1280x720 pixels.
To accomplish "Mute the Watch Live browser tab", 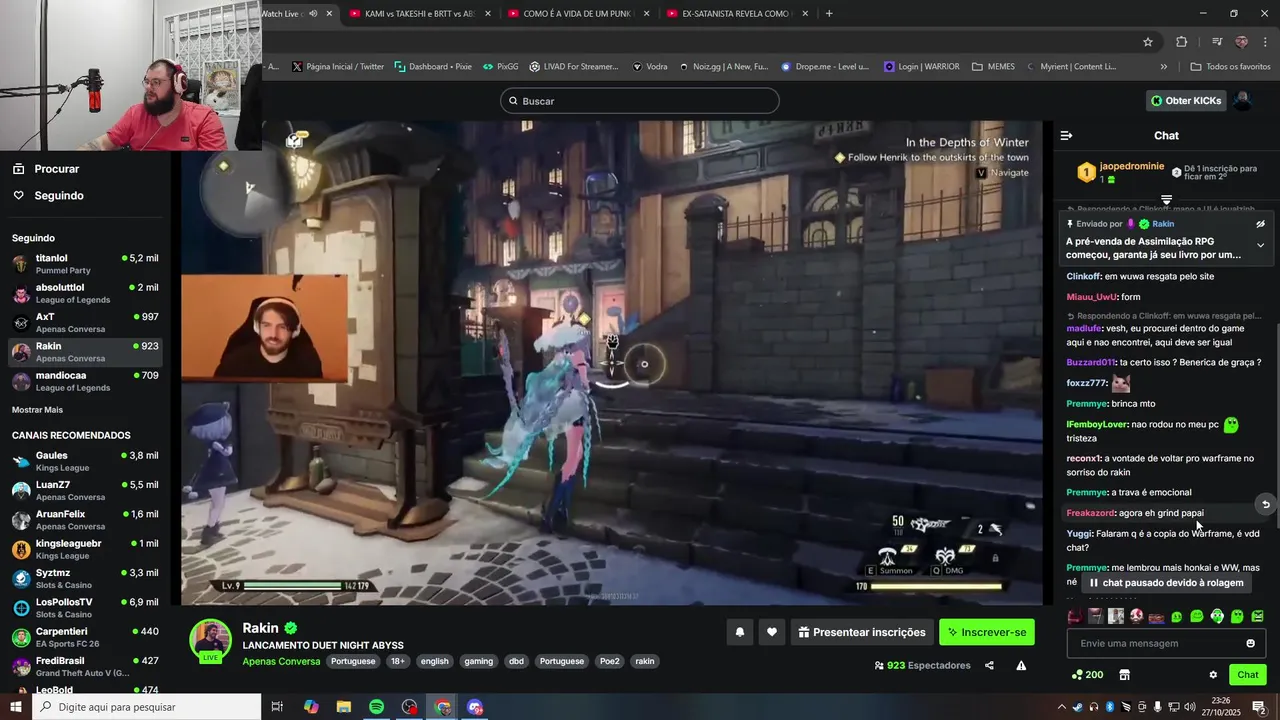I will (313, 13).
